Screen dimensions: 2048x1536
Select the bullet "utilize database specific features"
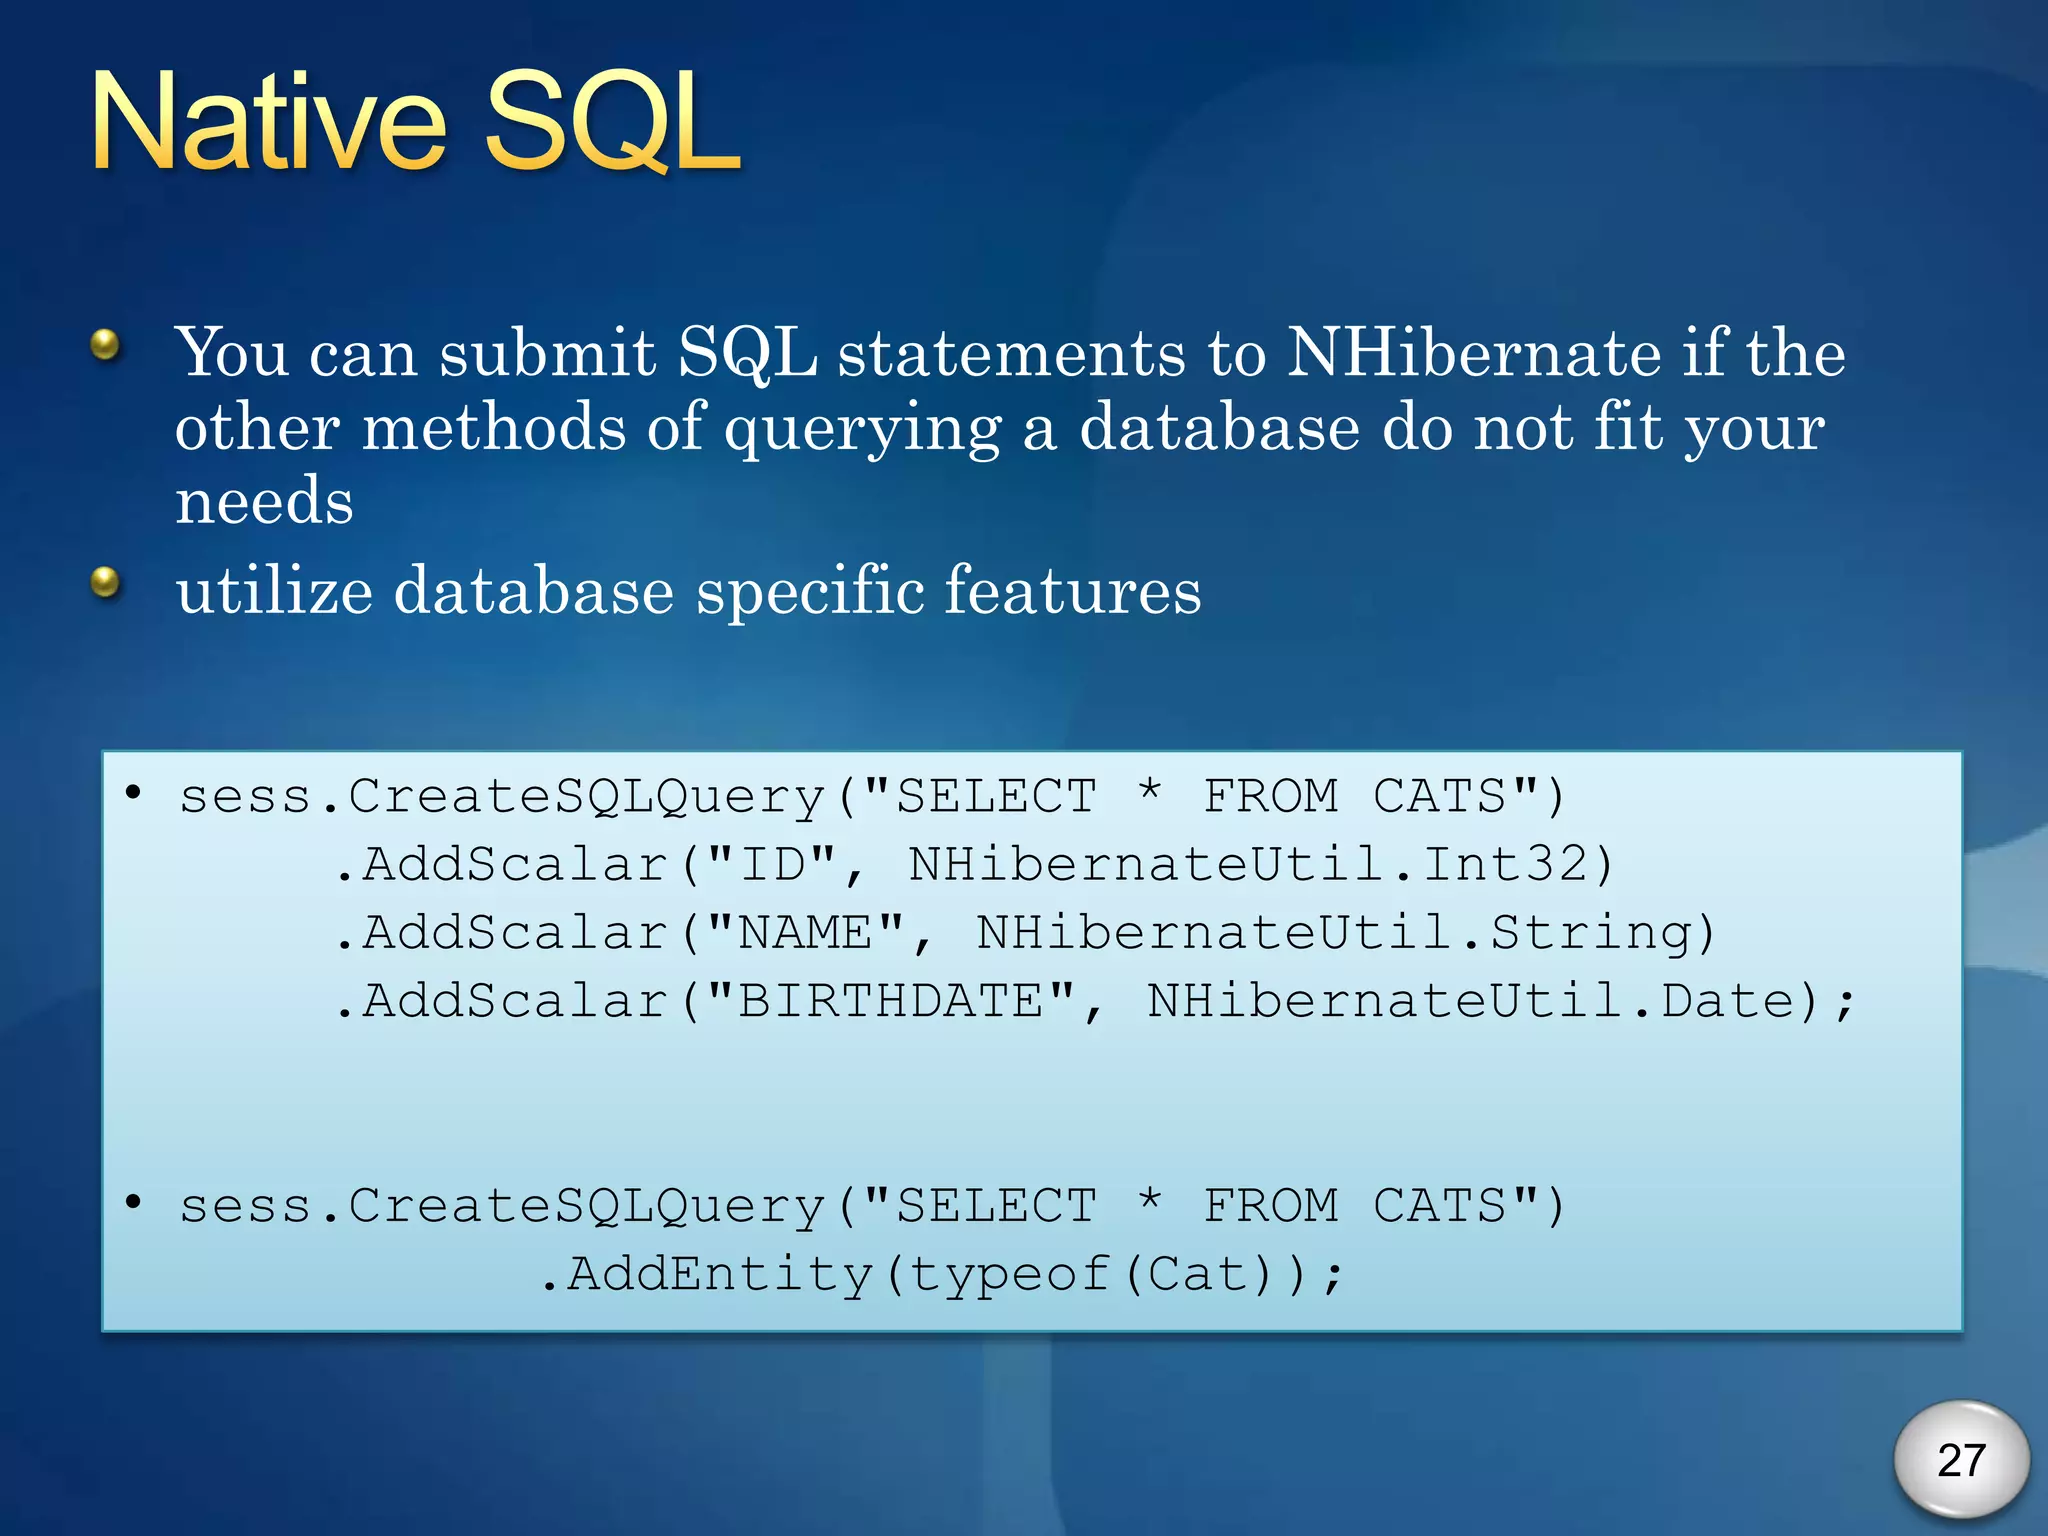pos(688,590)
